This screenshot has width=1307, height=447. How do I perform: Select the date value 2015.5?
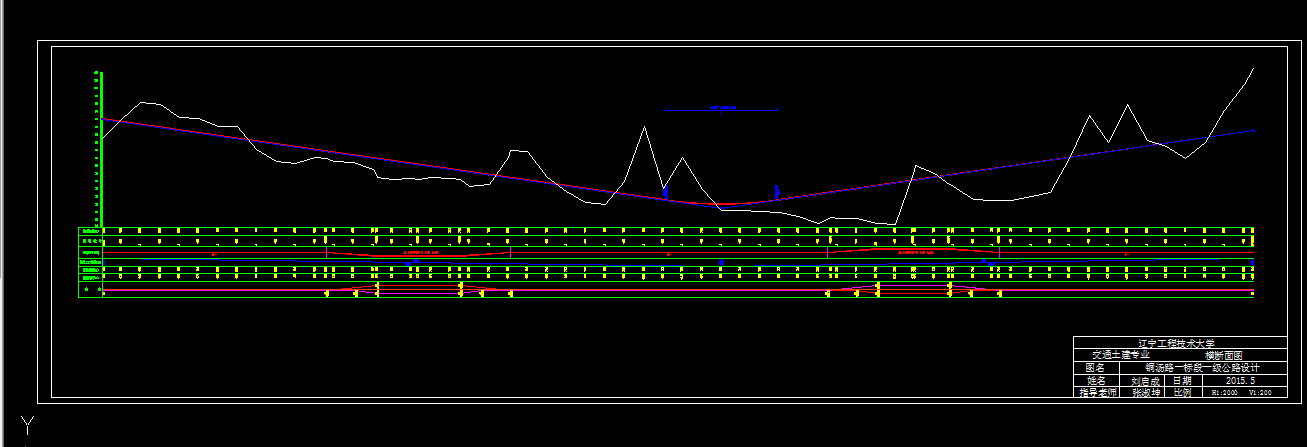point(1241,381)
